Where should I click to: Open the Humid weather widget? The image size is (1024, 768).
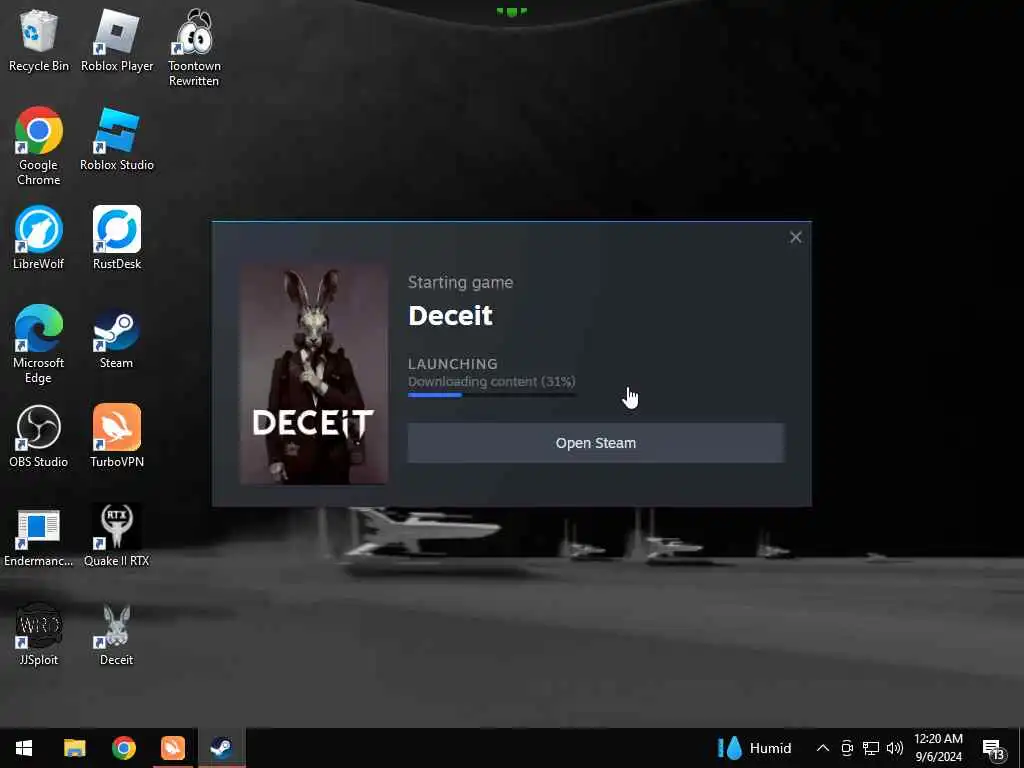click(755, 748)
